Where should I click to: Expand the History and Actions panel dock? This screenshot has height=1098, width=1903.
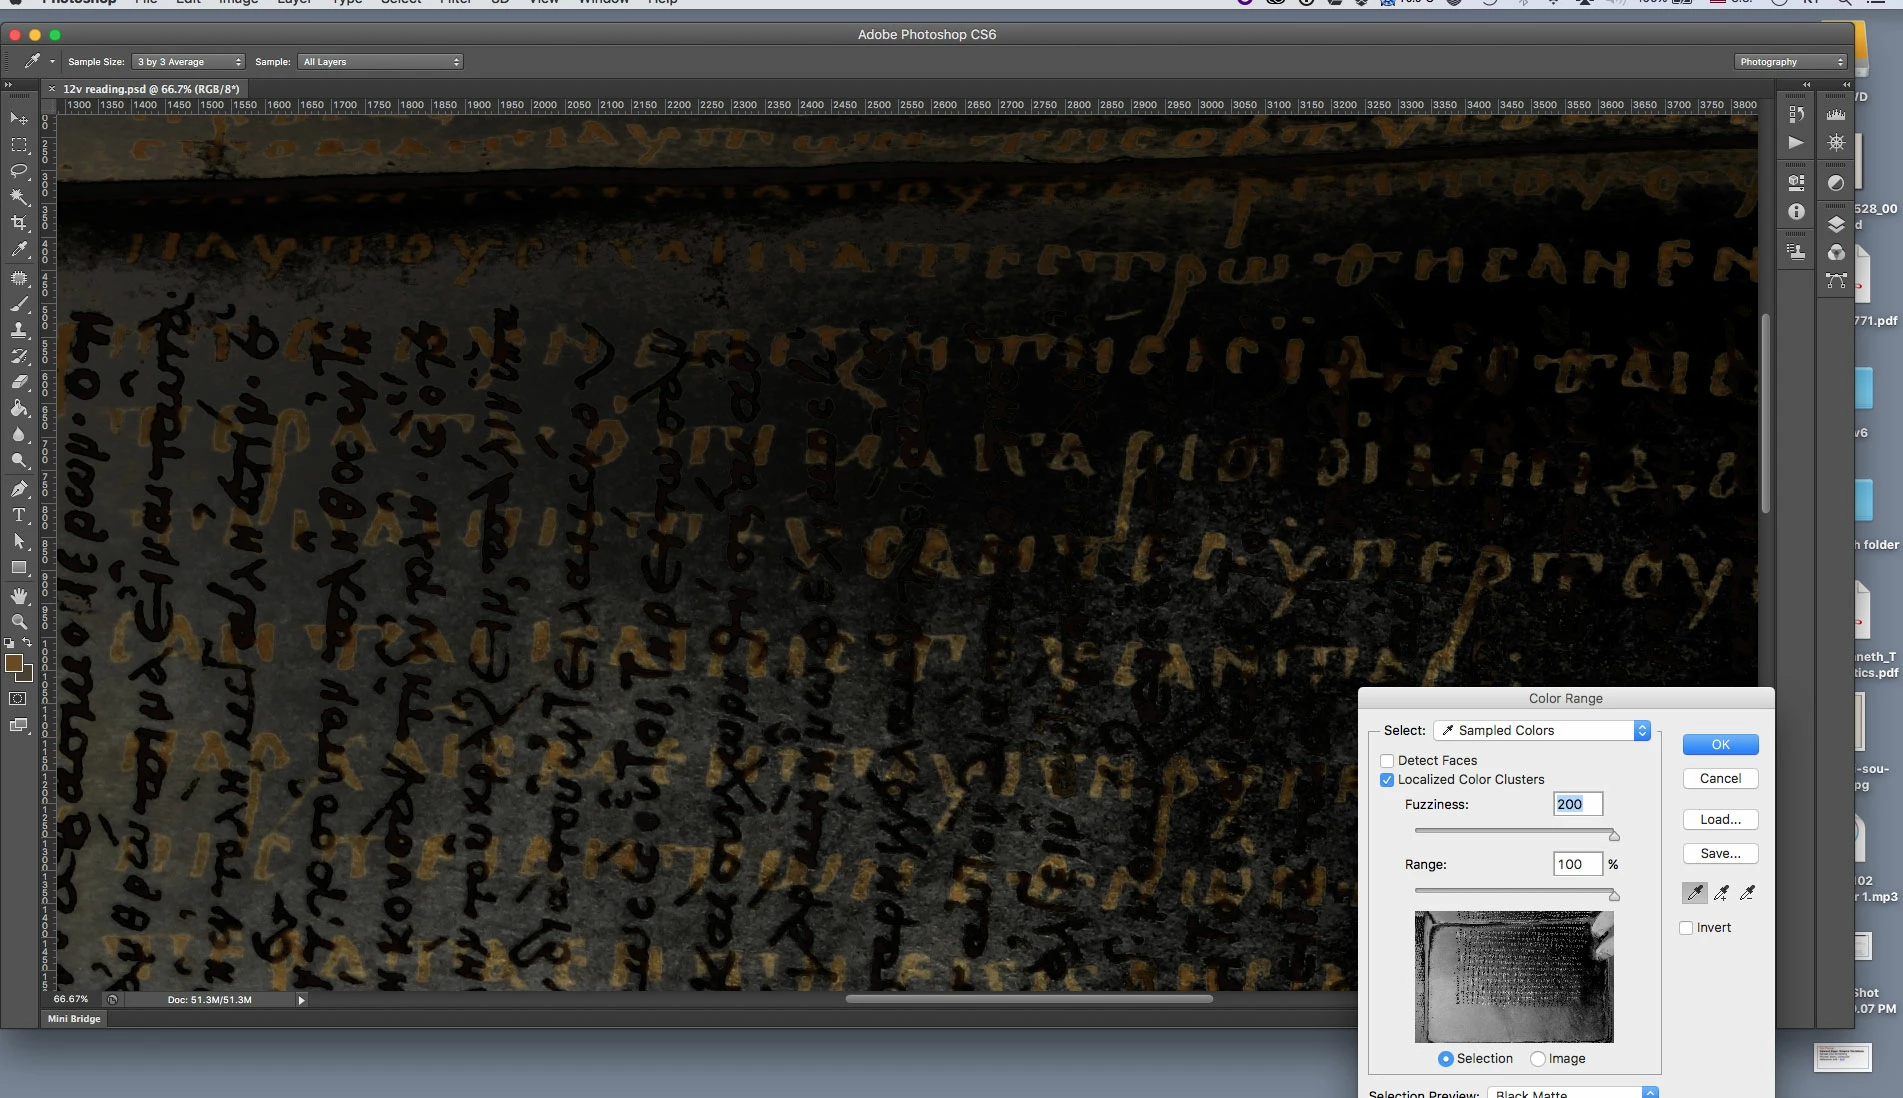click(x=1806, y=85)
